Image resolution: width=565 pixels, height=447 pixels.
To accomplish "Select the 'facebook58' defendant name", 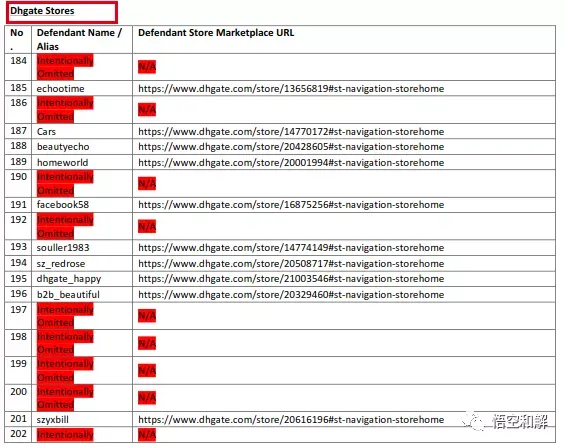I will click(63, 205).
